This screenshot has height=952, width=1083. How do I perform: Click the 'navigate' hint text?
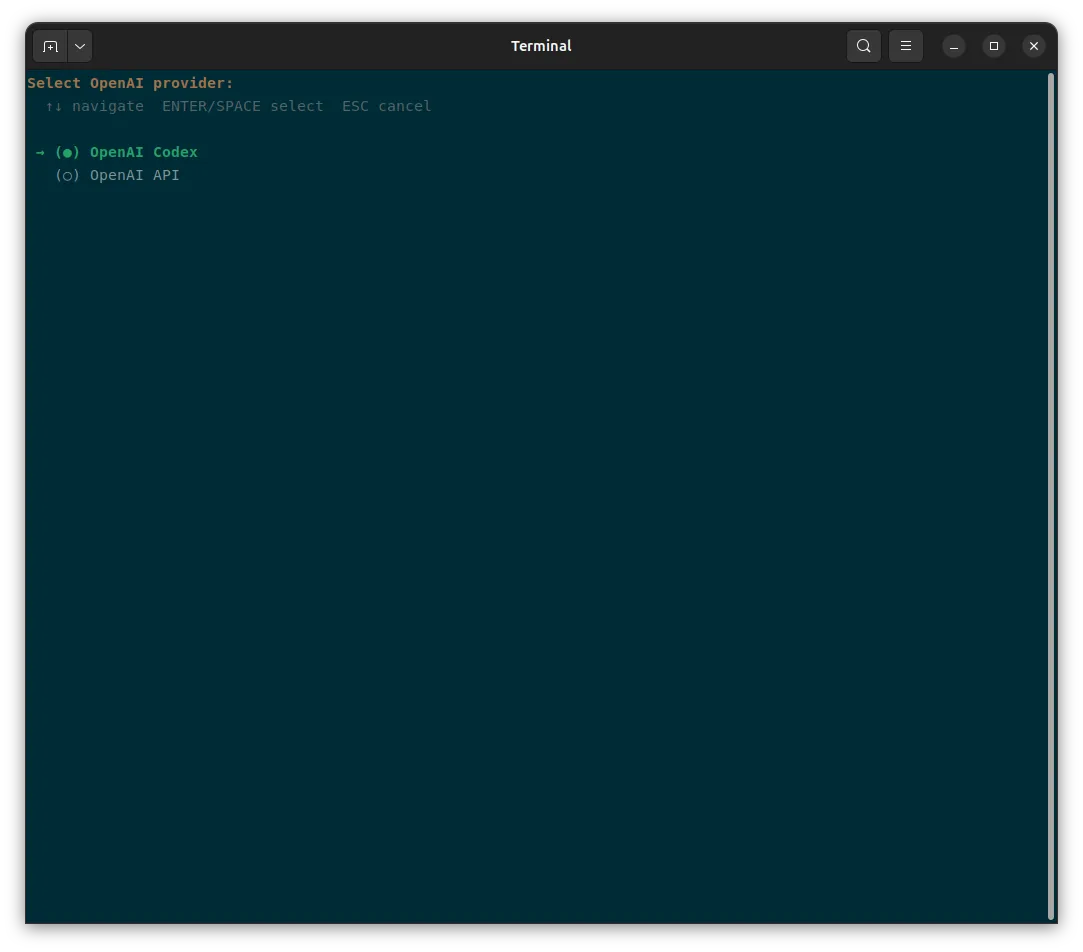[x=108, y=106]
